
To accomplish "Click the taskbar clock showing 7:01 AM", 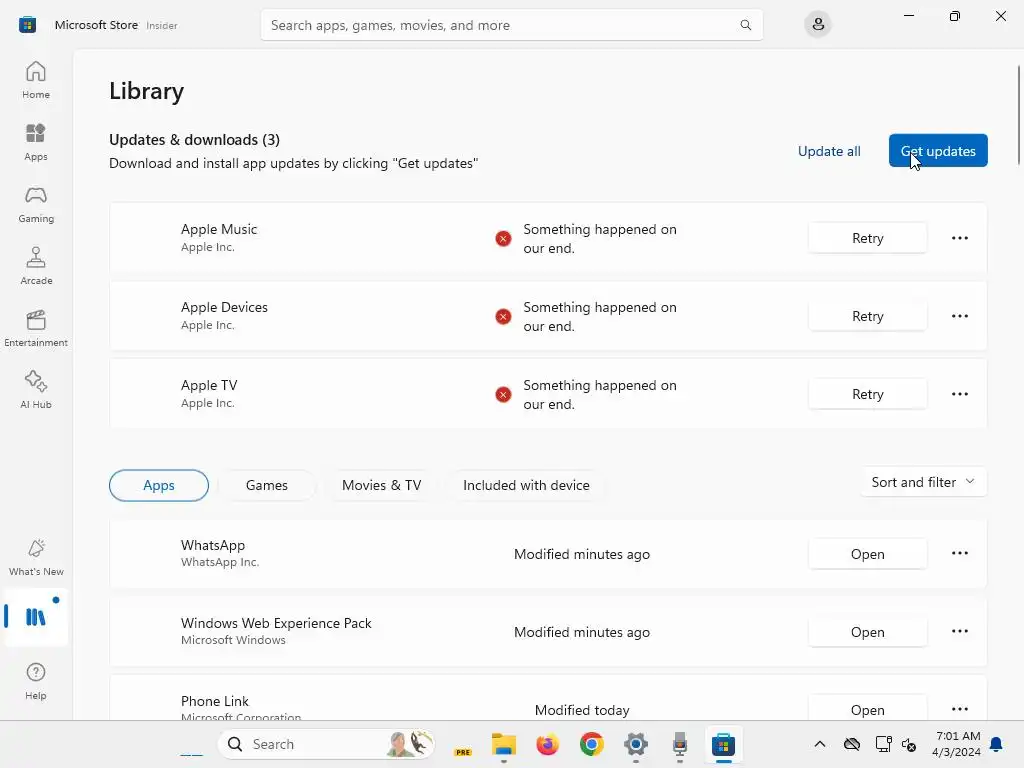I will pos(957,744).
